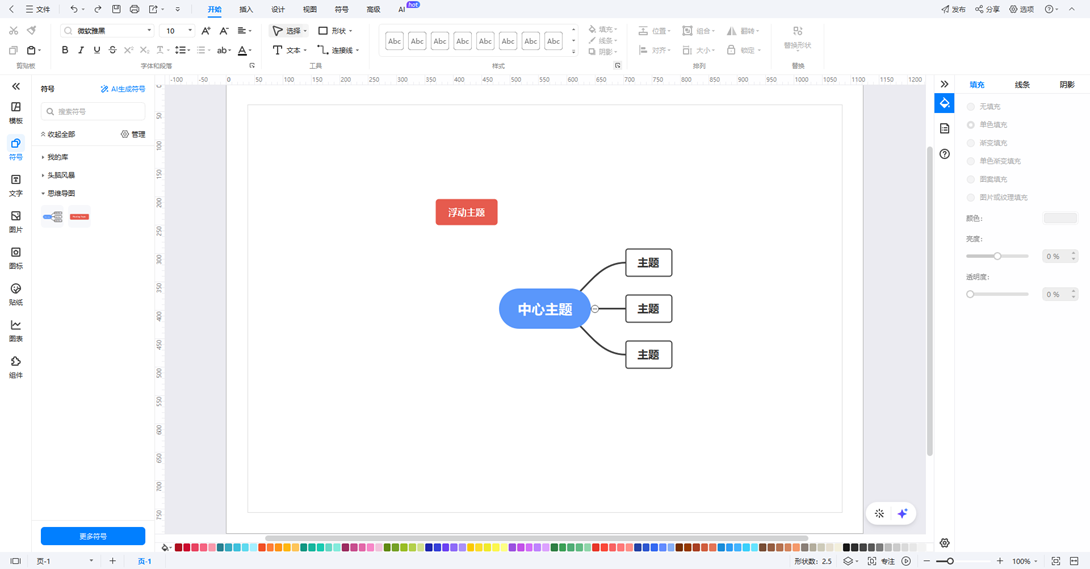
Task: Open the 模板 templates sidebar panel
Action: point(16,112)
